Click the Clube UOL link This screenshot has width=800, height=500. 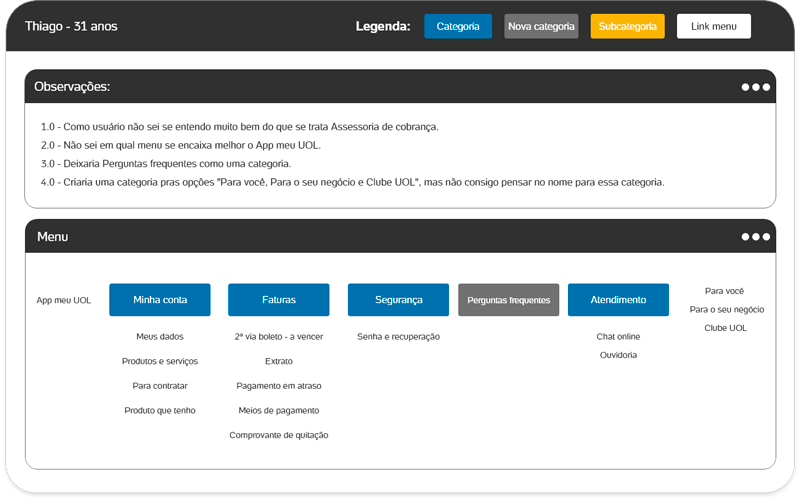pyautogui.click(x=725, y=328)
